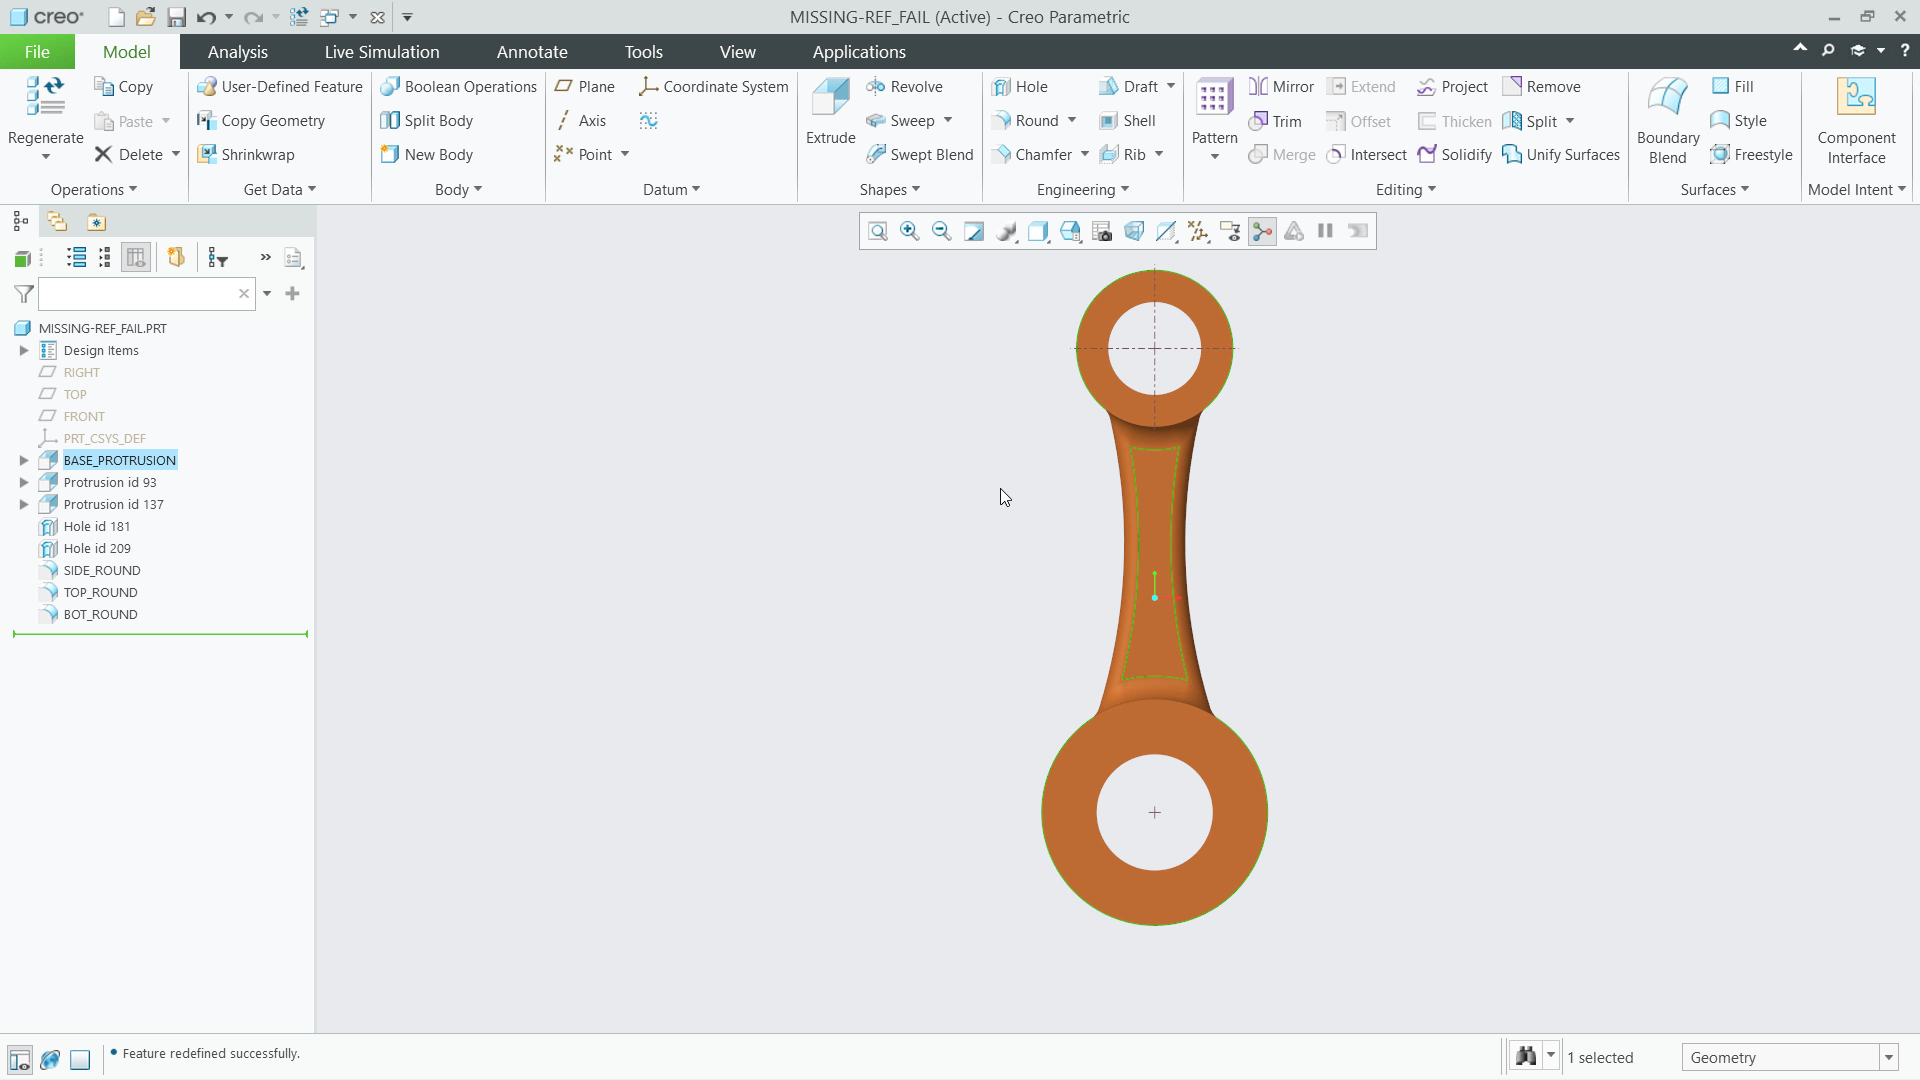Open the Operations group dropdown
The width and height of the screenshot is (1920, 1080).
(x=94, y=190)
